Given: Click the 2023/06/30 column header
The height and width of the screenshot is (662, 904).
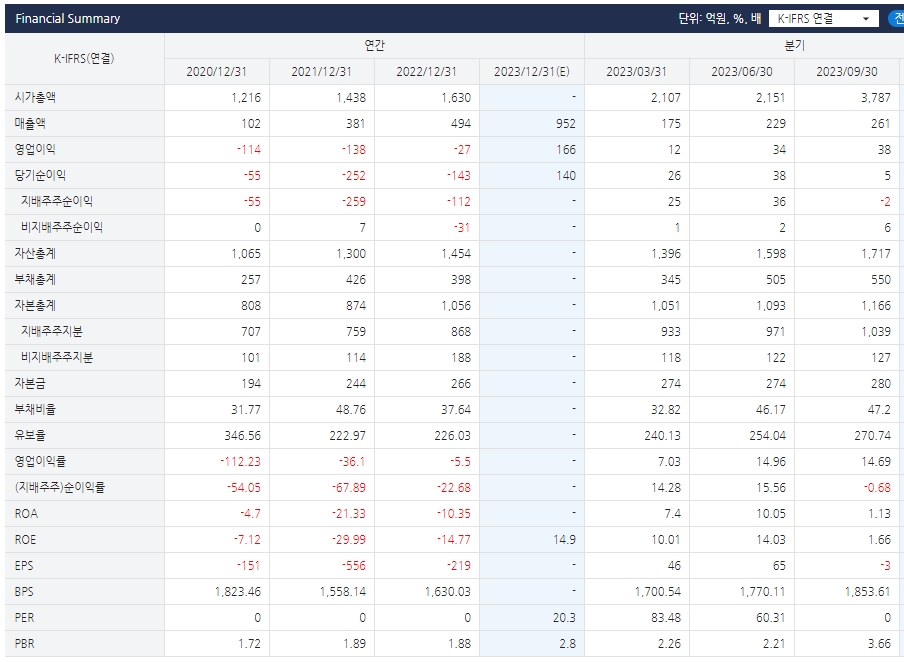Looking at the screenshot, I should coord(741,72).
